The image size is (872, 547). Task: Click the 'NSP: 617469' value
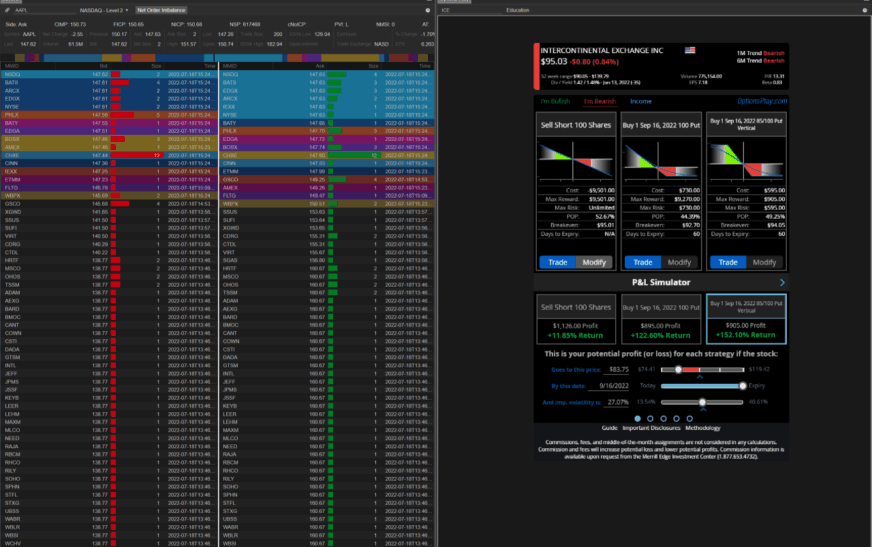click(245, 24)
